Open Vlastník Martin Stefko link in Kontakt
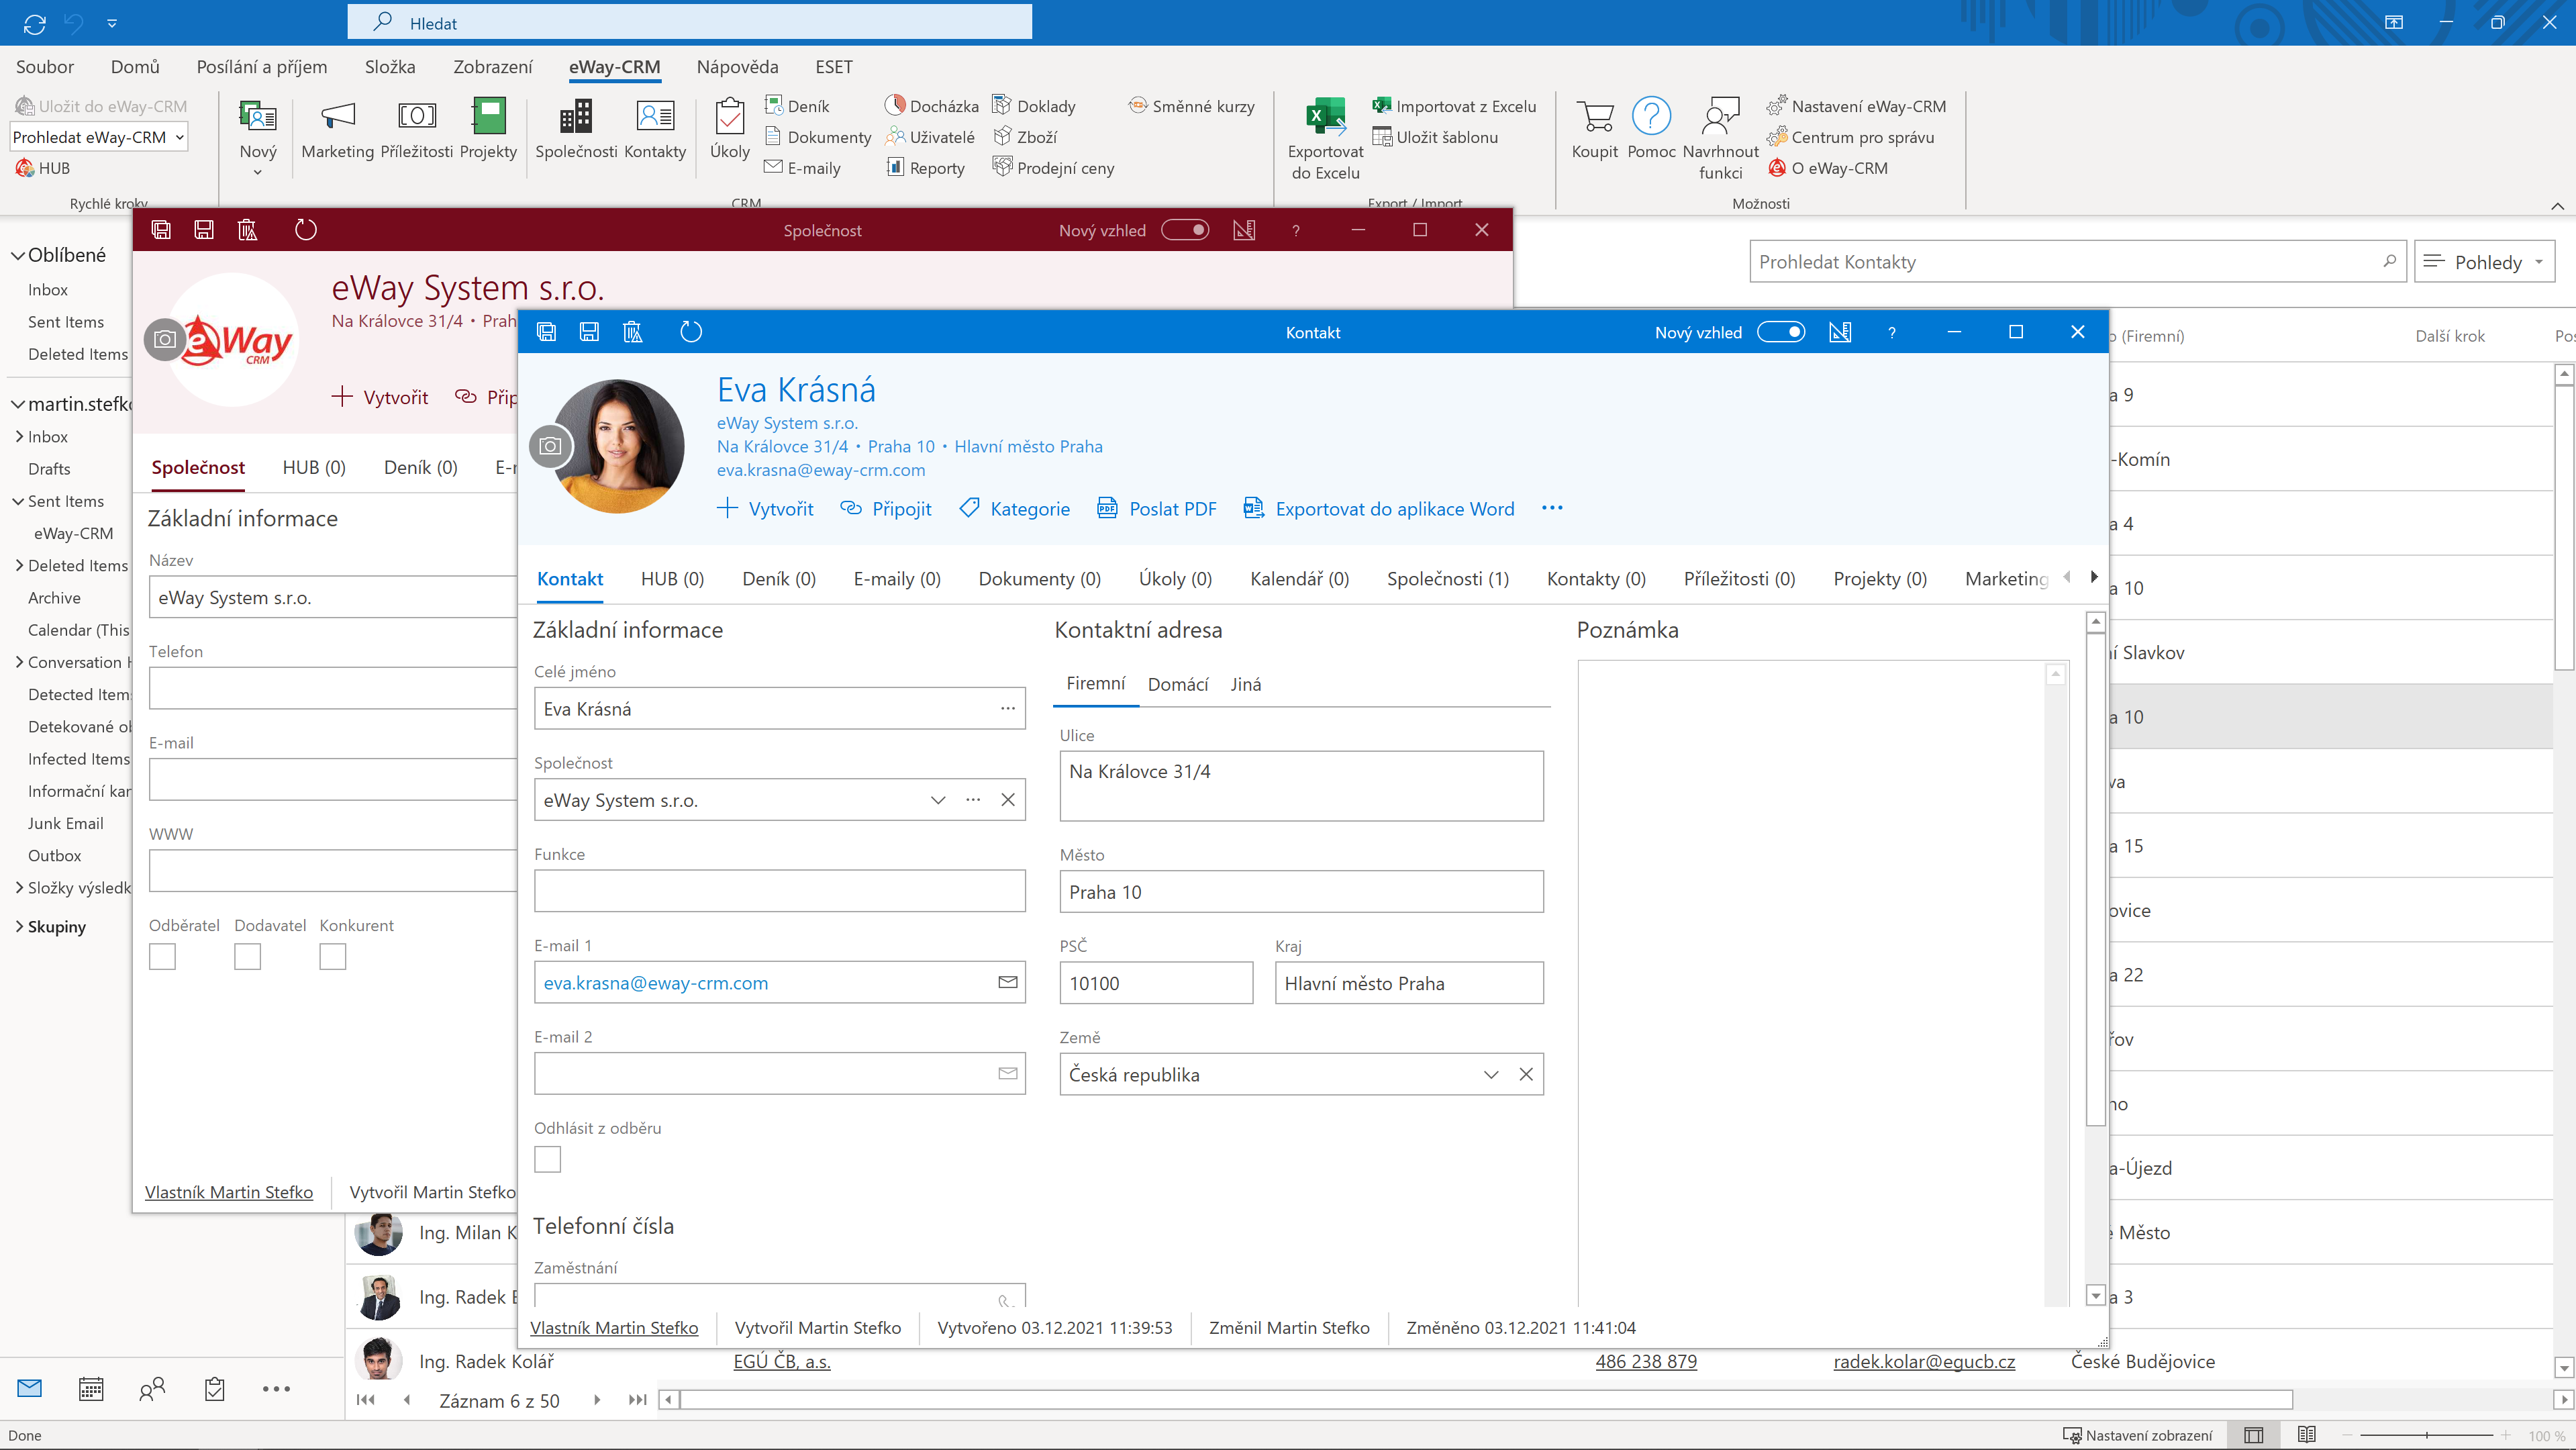The width and height of the screenshot is (2576, 1450). point(613,1327)
